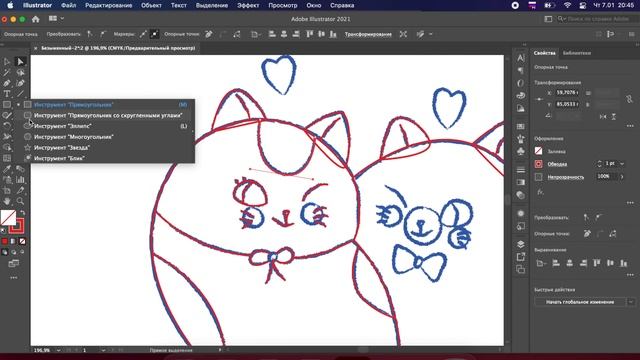Expand global edit options arrow
The width and height of the screenshot is (640, 360).
[x=631, y=302]
